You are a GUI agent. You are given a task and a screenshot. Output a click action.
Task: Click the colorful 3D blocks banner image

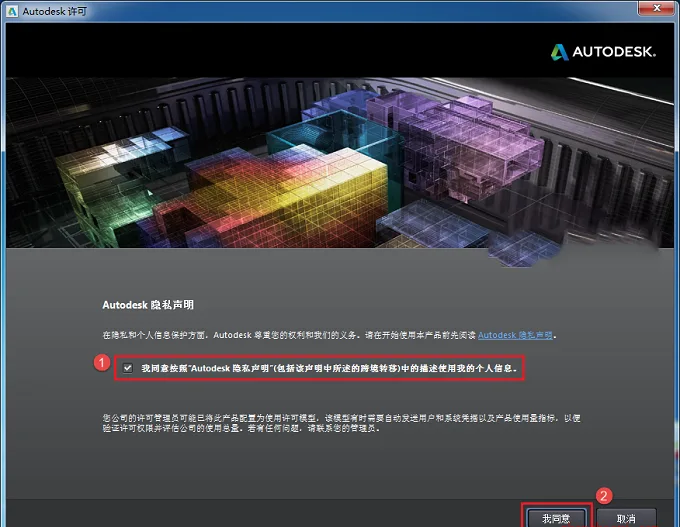click(x=340, y=163)
